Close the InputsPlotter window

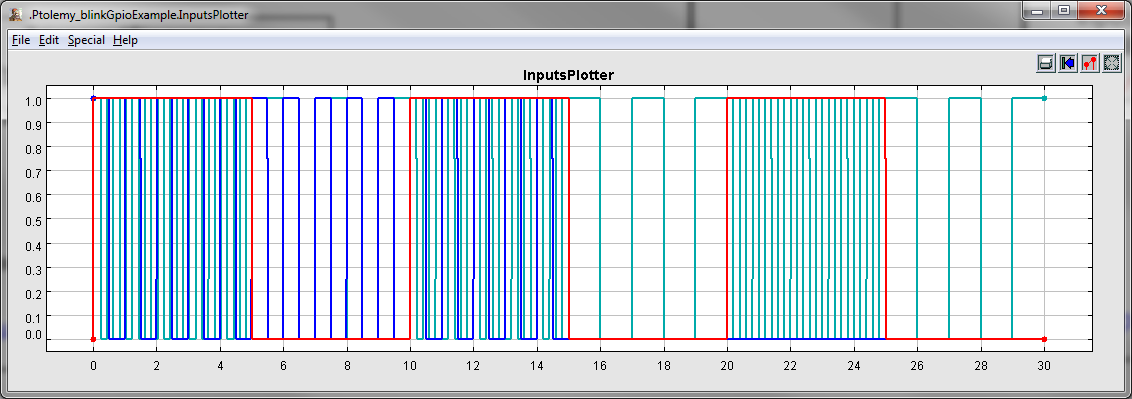click(x=1100, y=11)
